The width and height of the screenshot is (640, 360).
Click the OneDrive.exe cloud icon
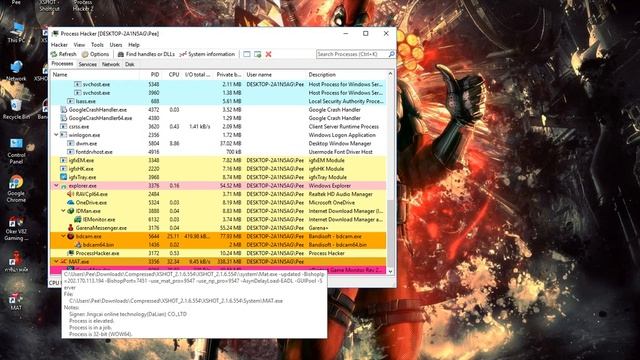tap(71, 202)
